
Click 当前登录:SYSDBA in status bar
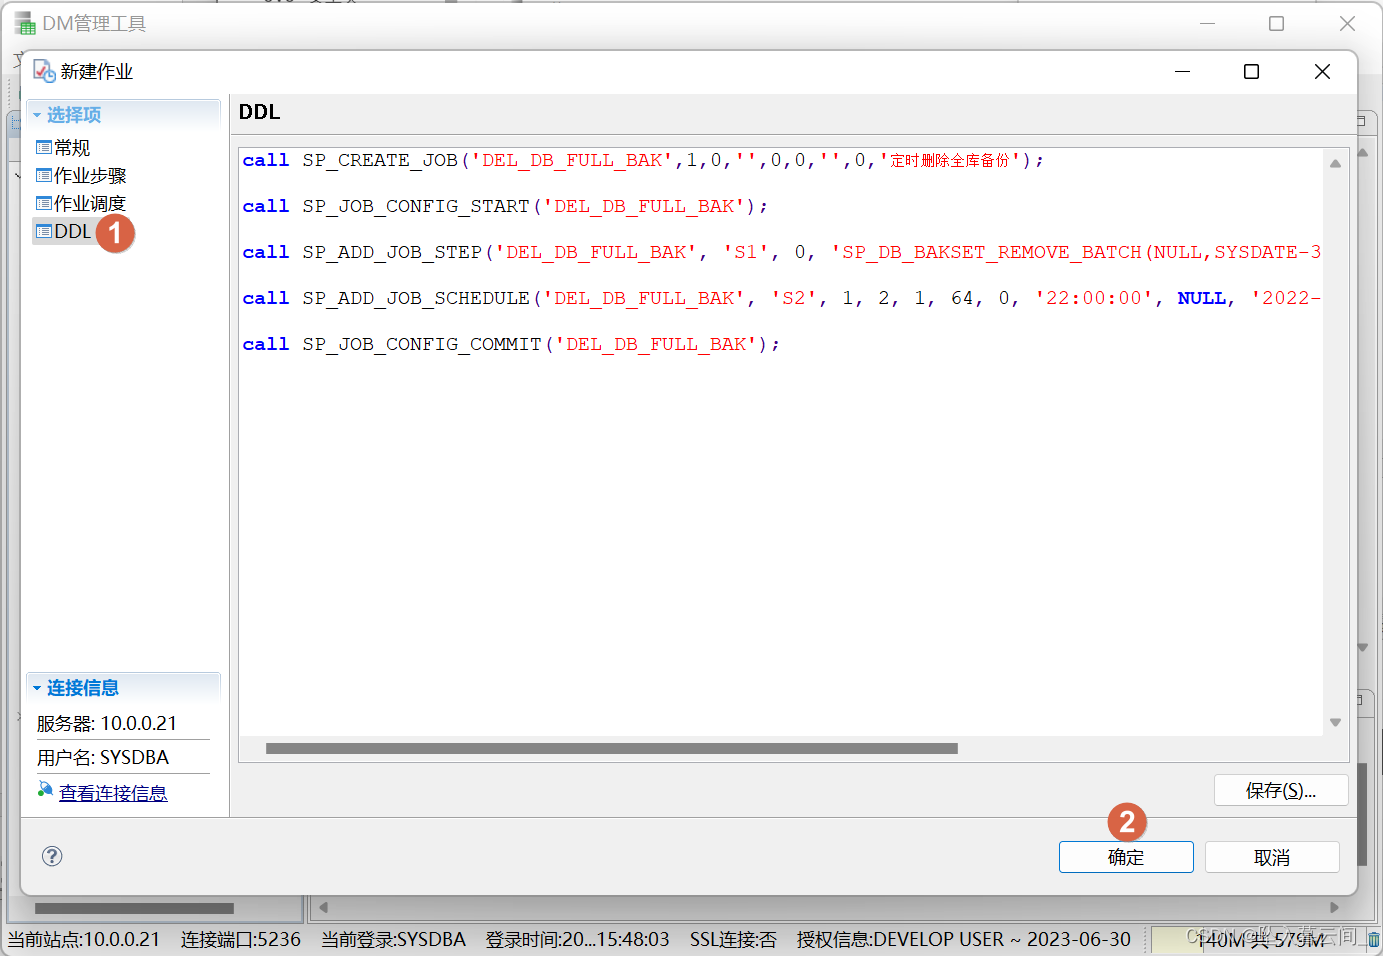(x=393, y=939)
